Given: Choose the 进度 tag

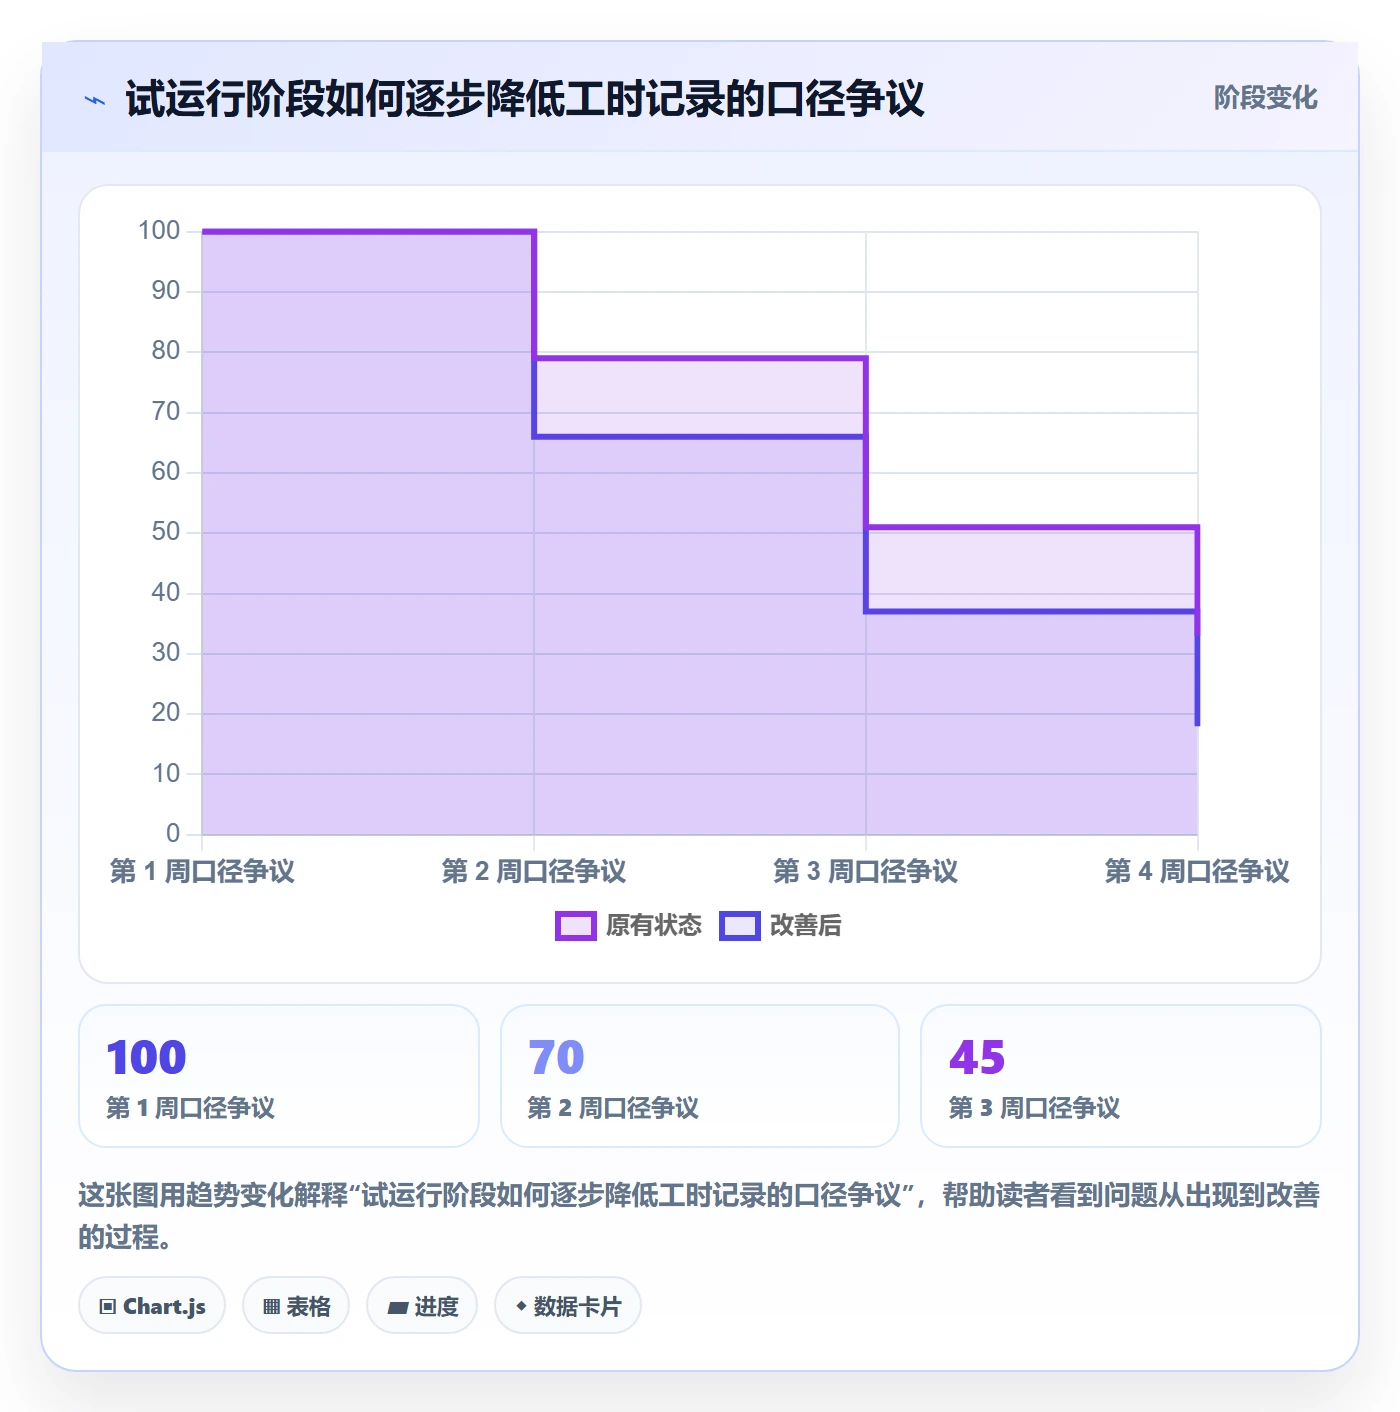Looking at the screenshot, I should pyautogui.click(x=422, y=1306).
